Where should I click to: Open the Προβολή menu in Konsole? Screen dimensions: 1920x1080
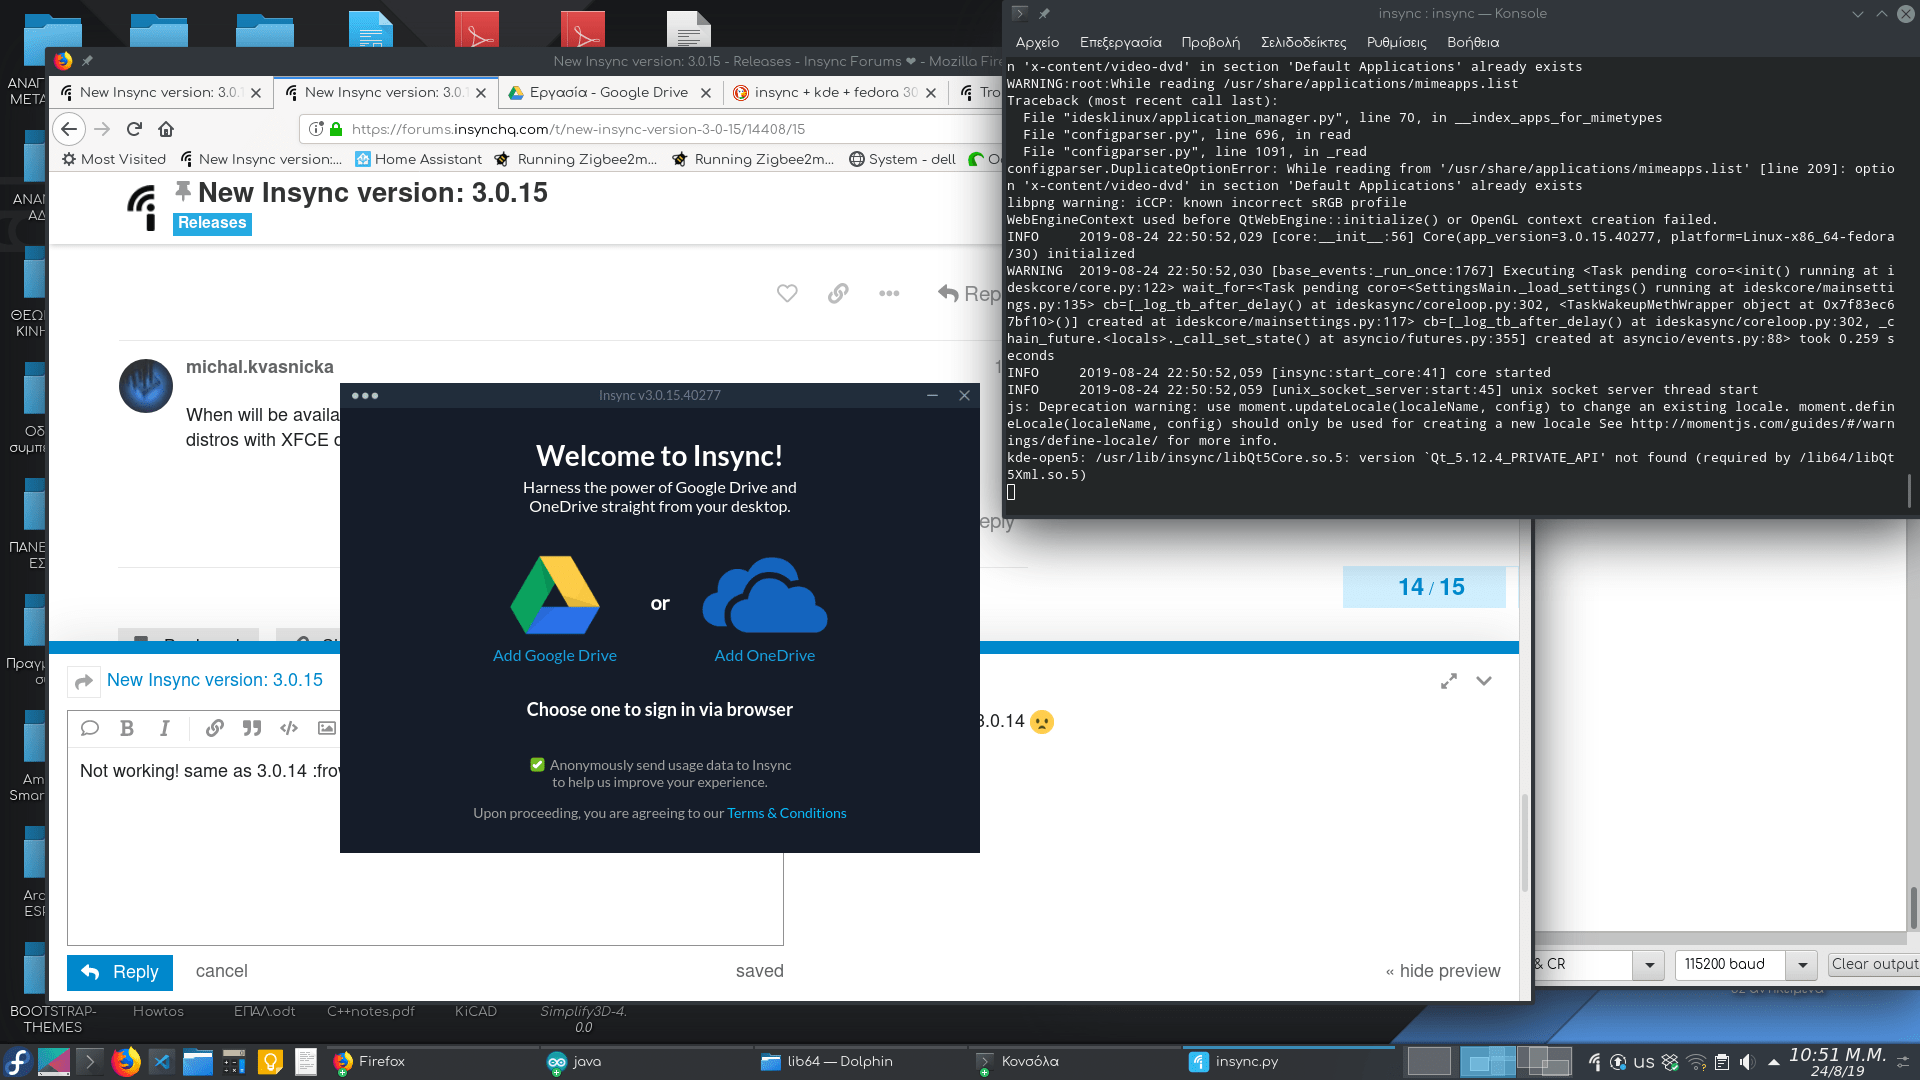point(1210,42)
